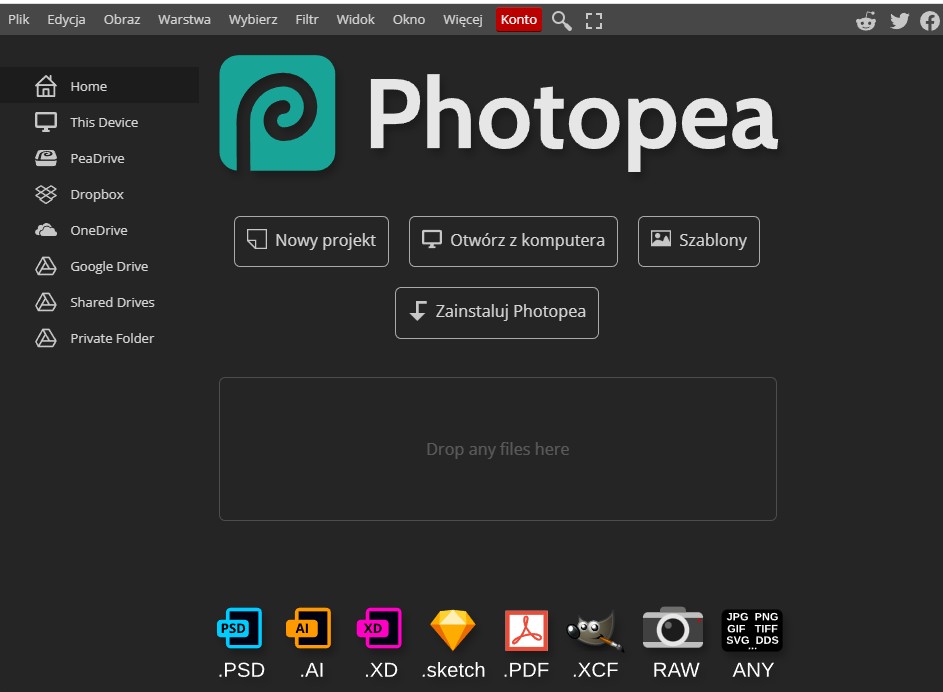Click the .PSD format icon

(x=239, y=628)
